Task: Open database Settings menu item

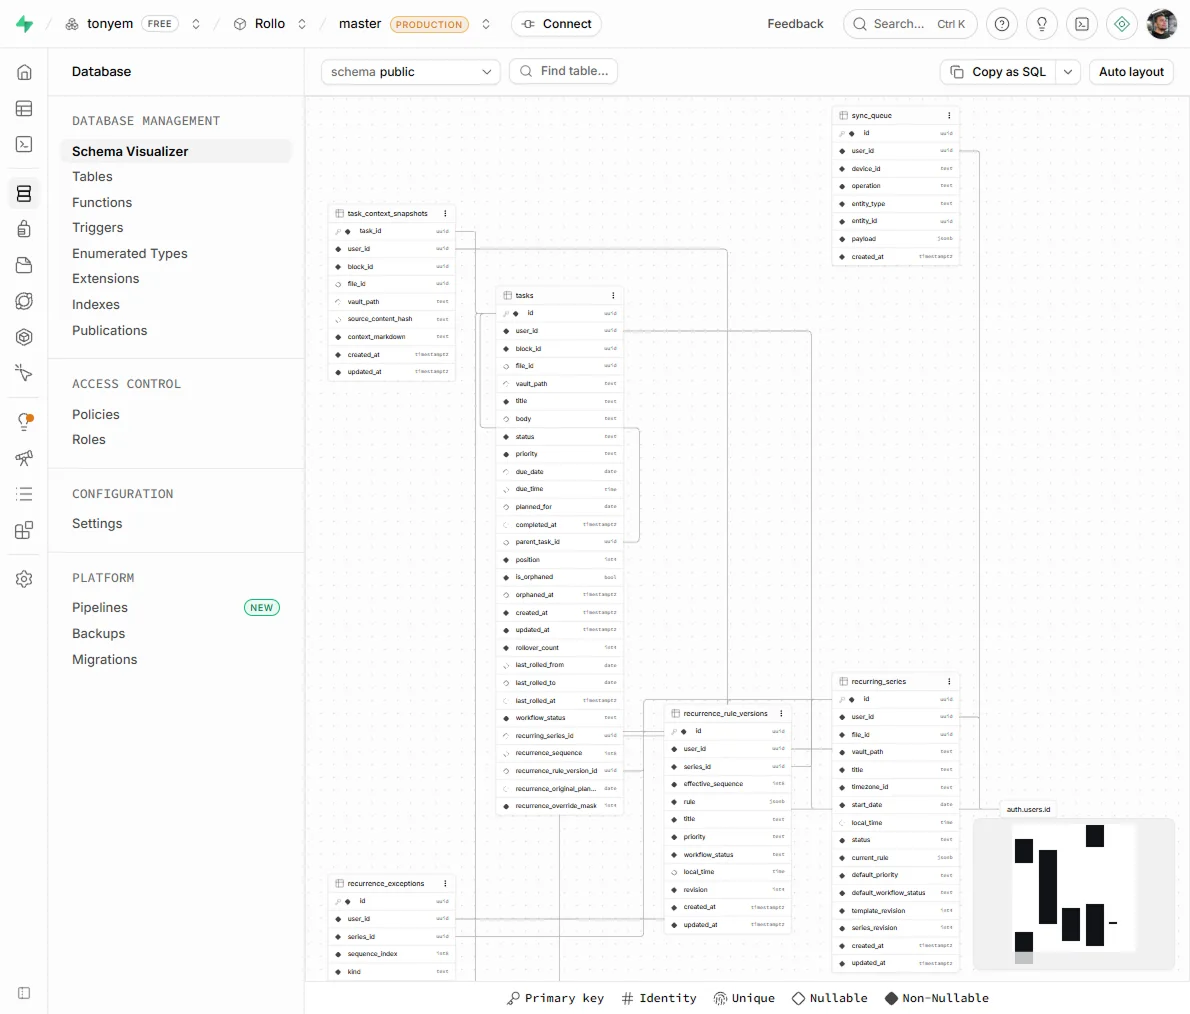Action: (x=97, y=524)
